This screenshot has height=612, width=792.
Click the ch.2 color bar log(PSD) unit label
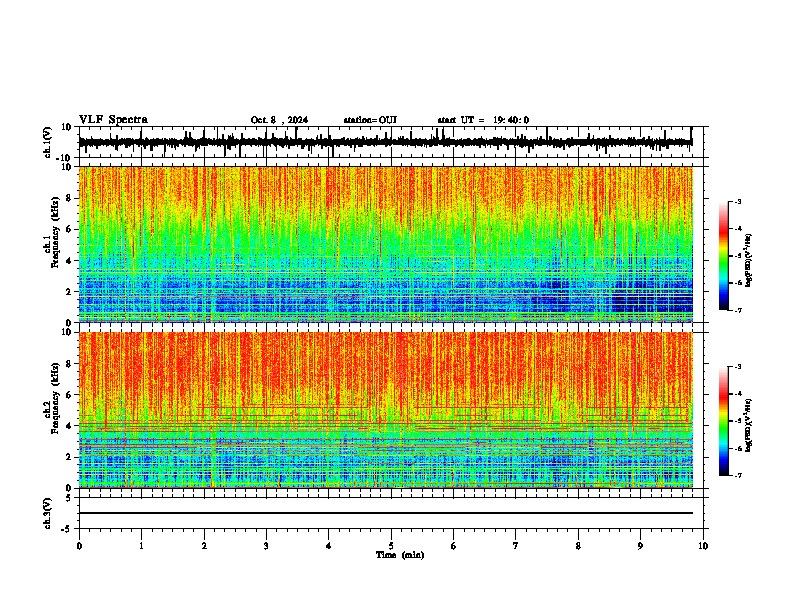(x=749, y=426)
